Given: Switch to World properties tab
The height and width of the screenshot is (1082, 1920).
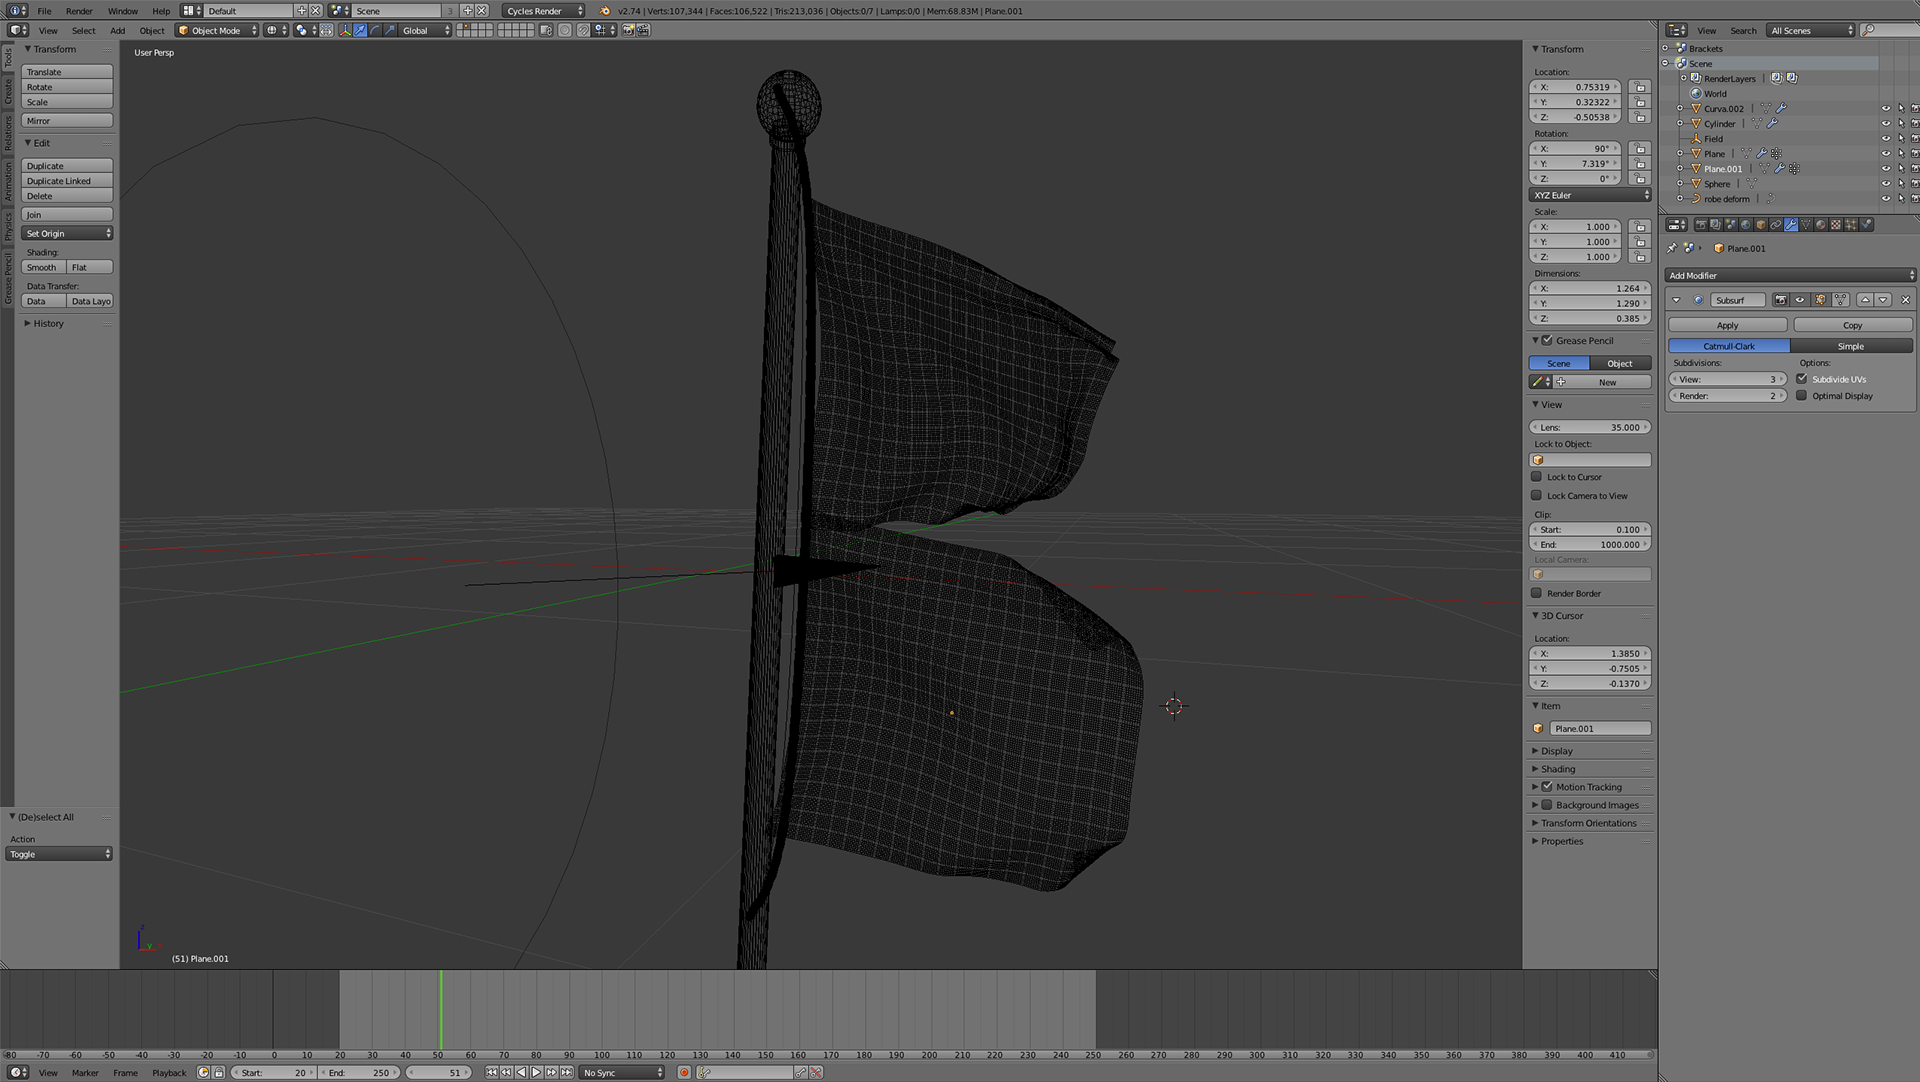Looking at the screenshot, I should point(1745,225).
